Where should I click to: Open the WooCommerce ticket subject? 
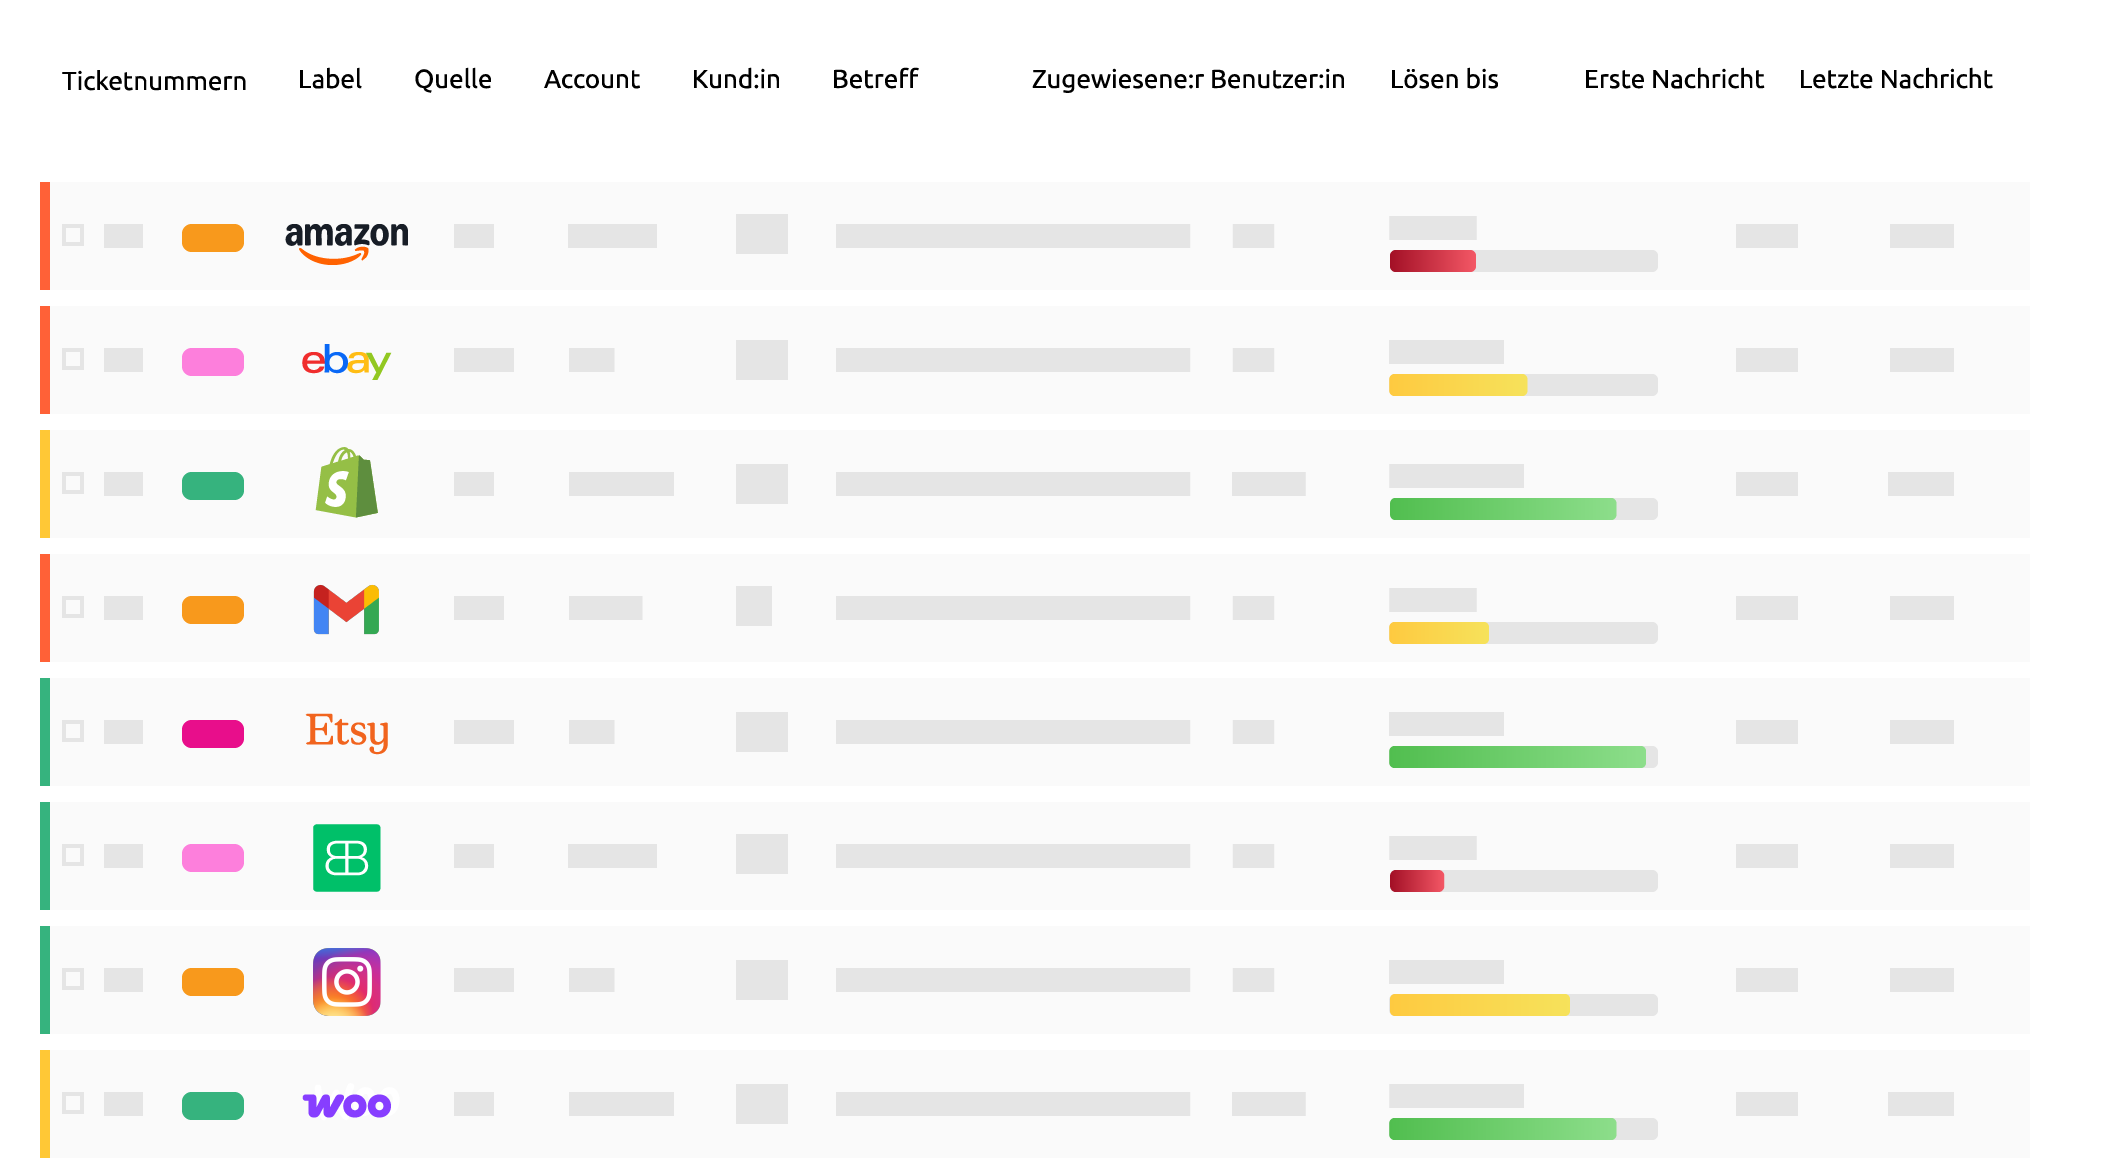[x=1013, y=1104]
